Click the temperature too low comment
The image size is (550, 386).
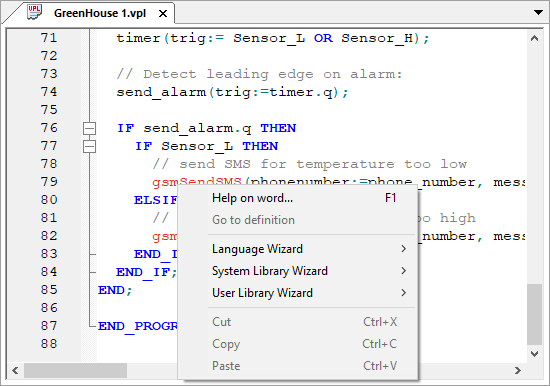[x=310, y=164]
